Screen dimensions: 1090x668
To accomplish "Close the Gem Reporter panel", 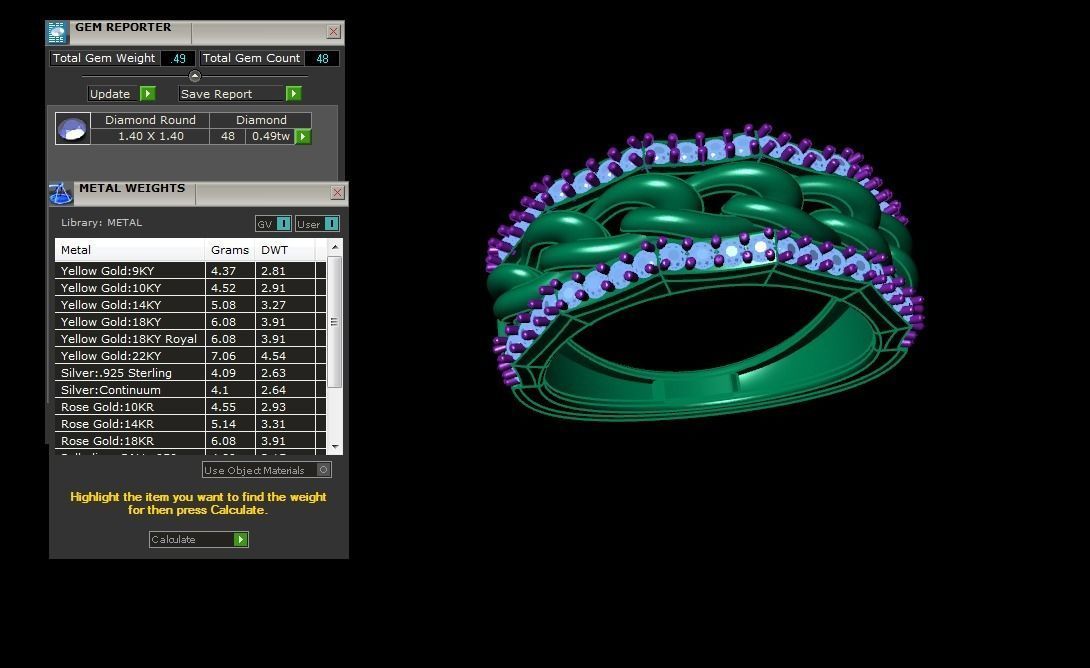I will tap(334, 32).
